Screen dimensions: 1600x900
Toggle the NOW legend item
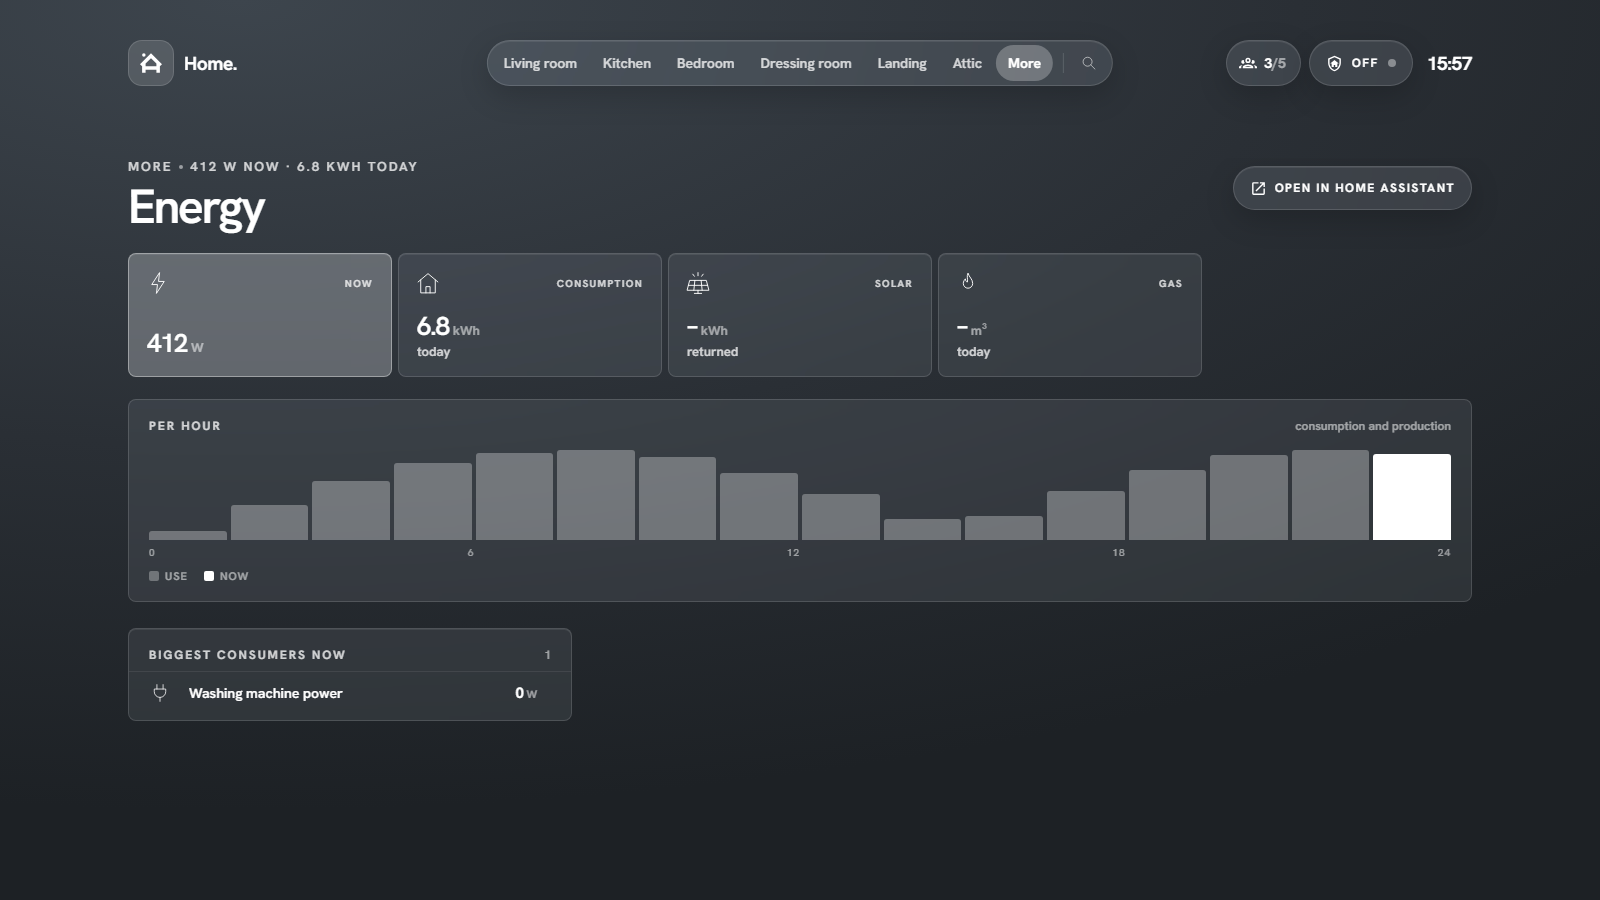pyautogui.click(x=226, y=576)
